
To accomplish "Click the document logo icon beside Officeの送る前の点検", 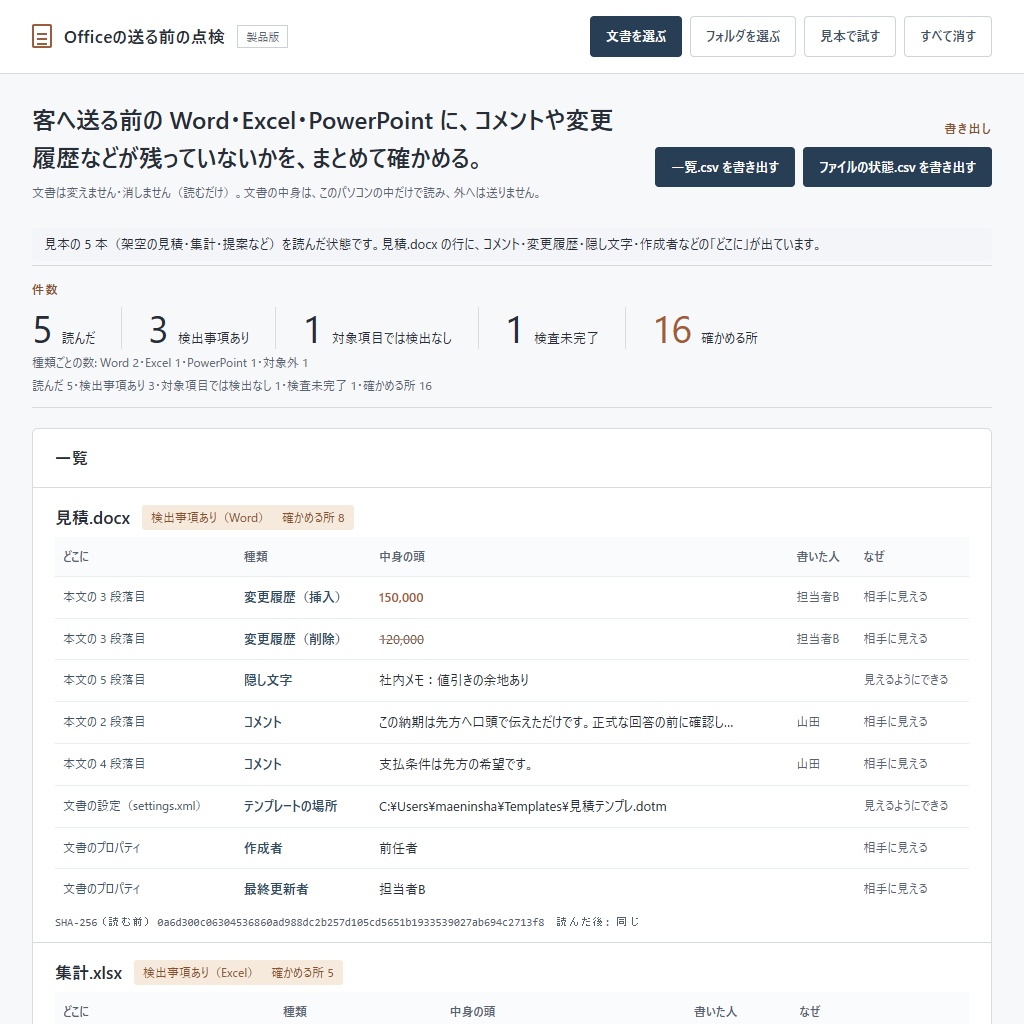I will (42, 37).
